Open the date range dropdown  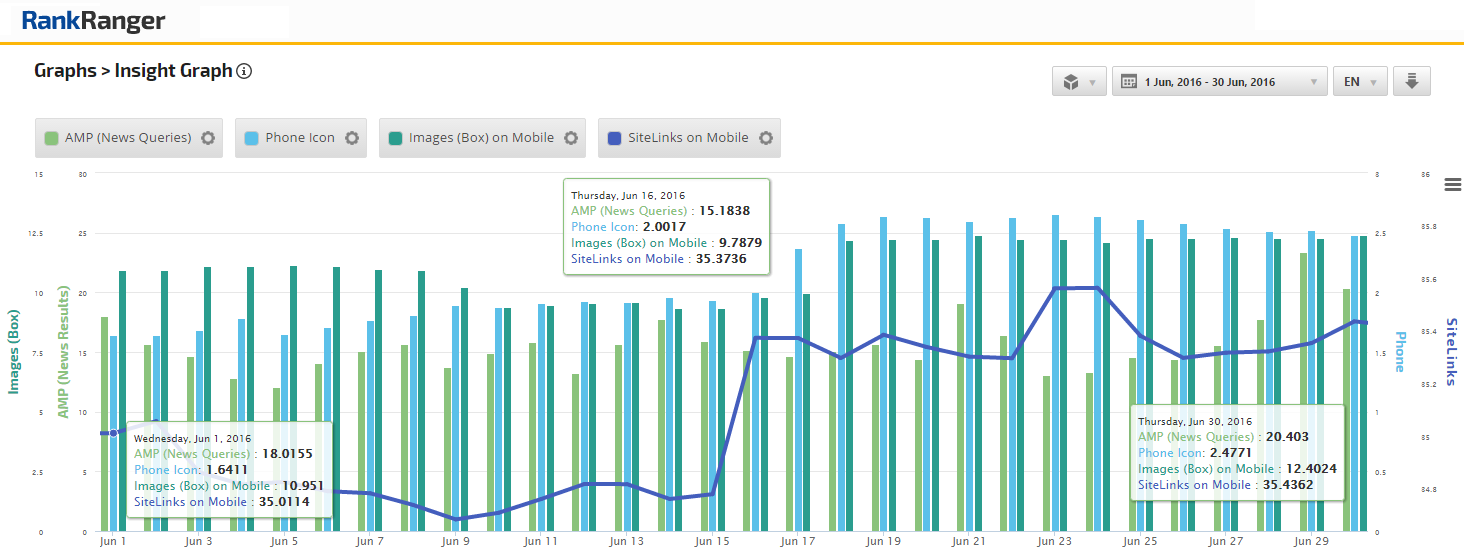point(1219,82)
